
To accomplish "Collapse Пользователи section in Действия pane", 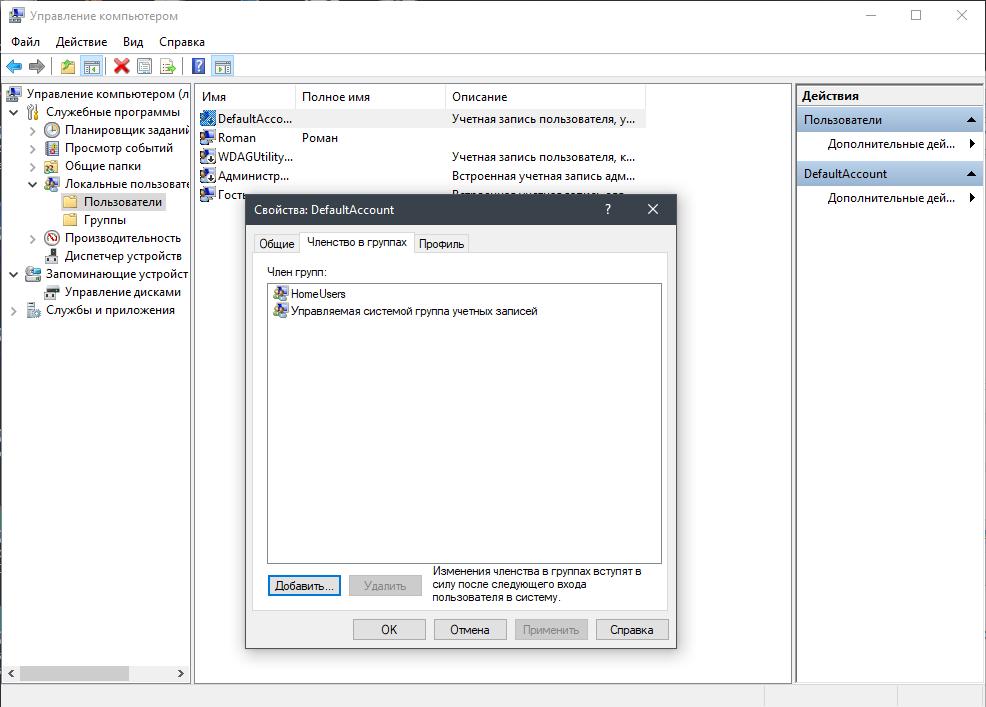I will pos(971,120).
